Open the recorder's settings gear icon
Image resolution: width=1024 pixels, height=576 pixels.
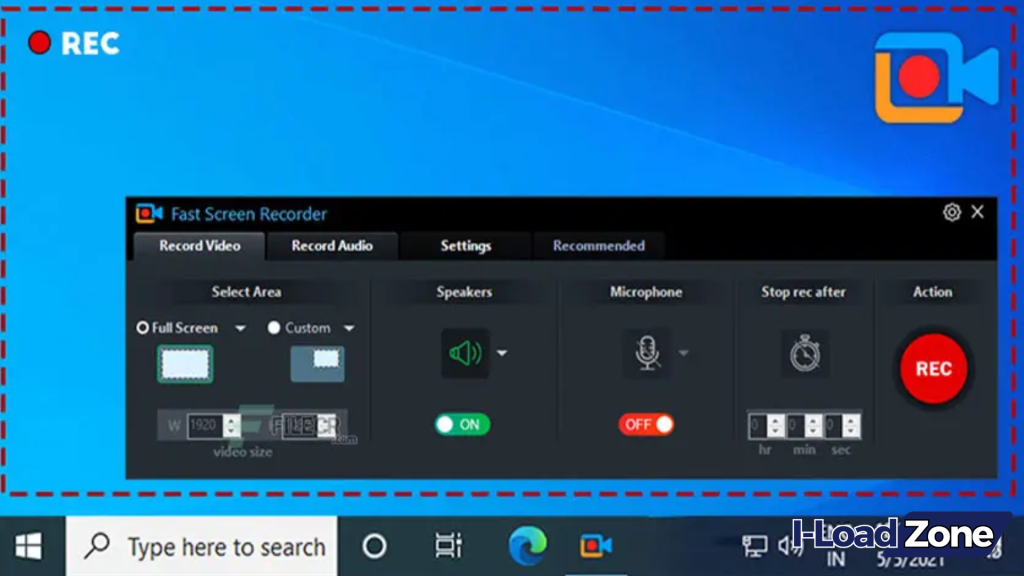951,212
